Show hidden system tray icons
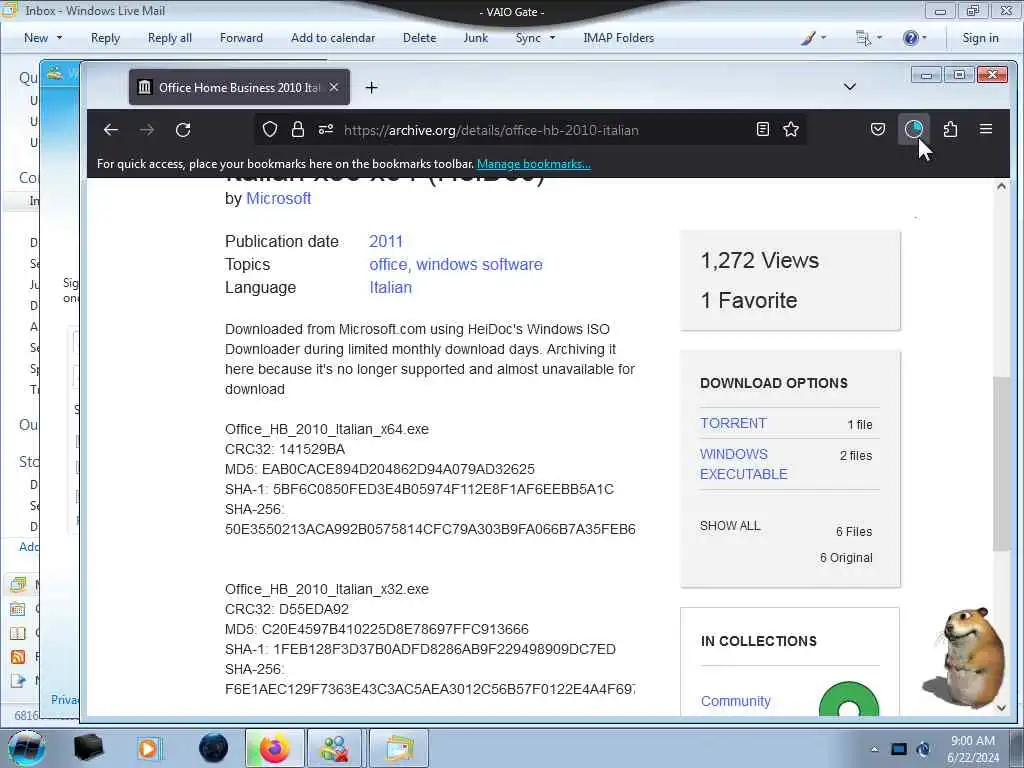 point(874,749)
